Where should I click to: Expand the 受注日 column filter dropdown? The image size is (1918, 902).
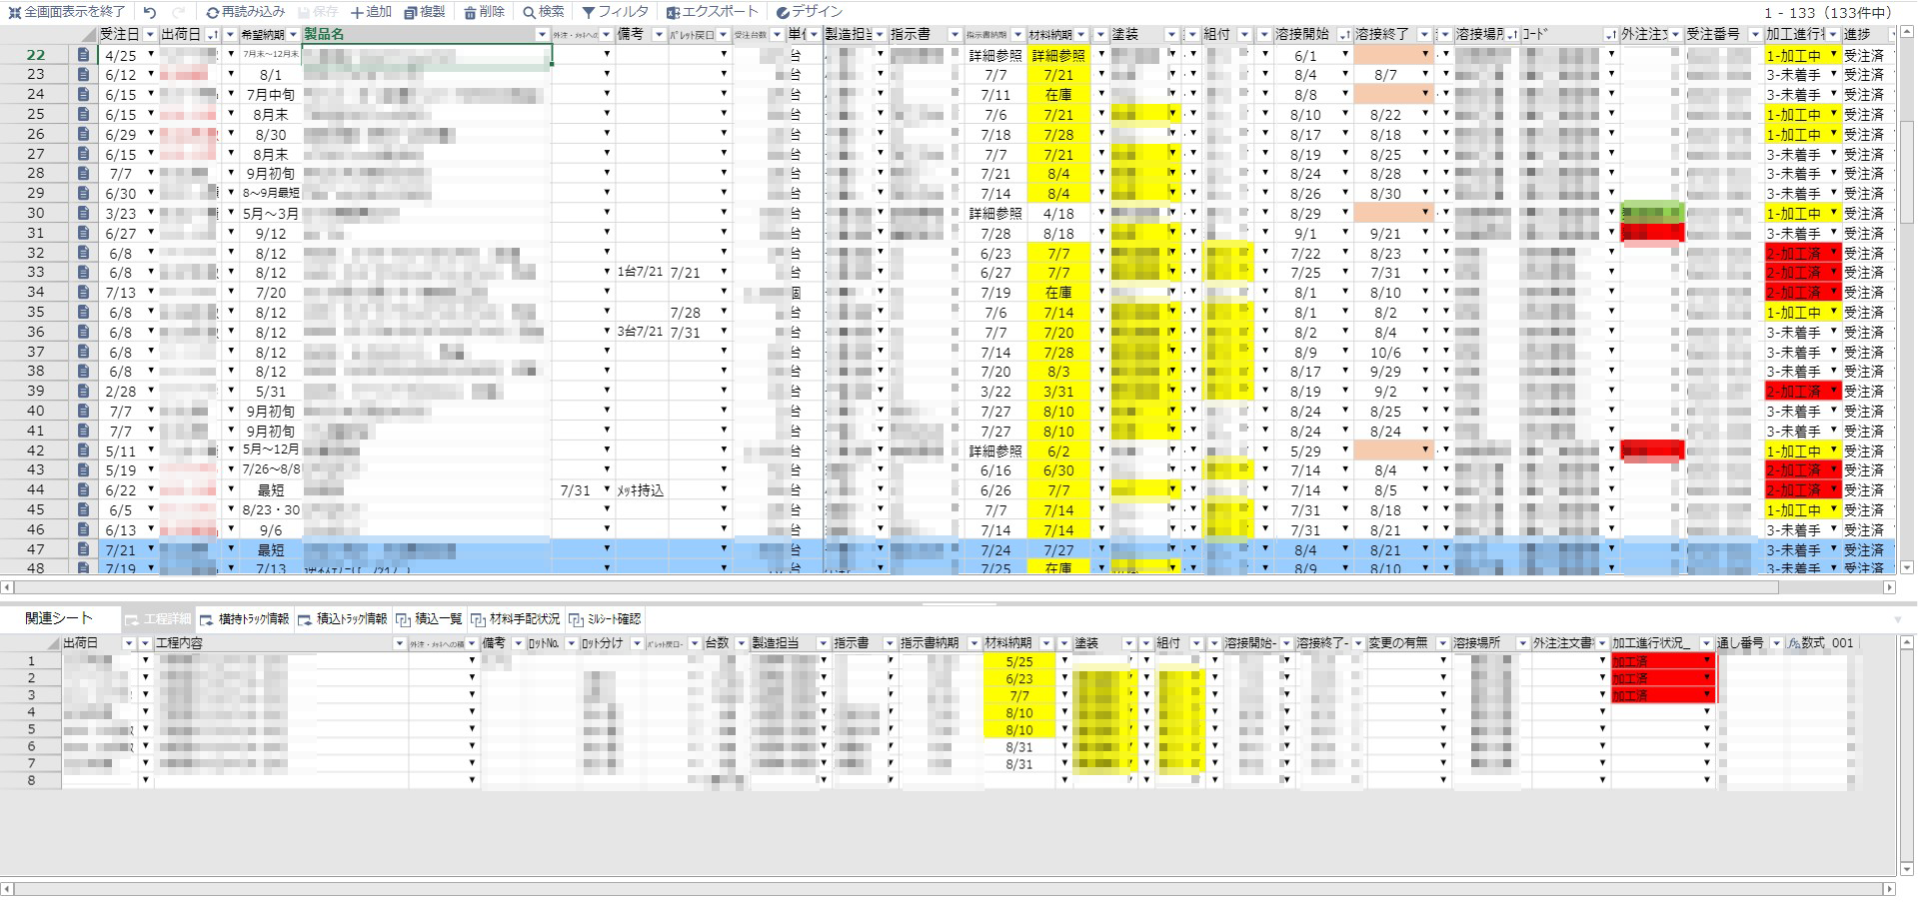(150, 35)
